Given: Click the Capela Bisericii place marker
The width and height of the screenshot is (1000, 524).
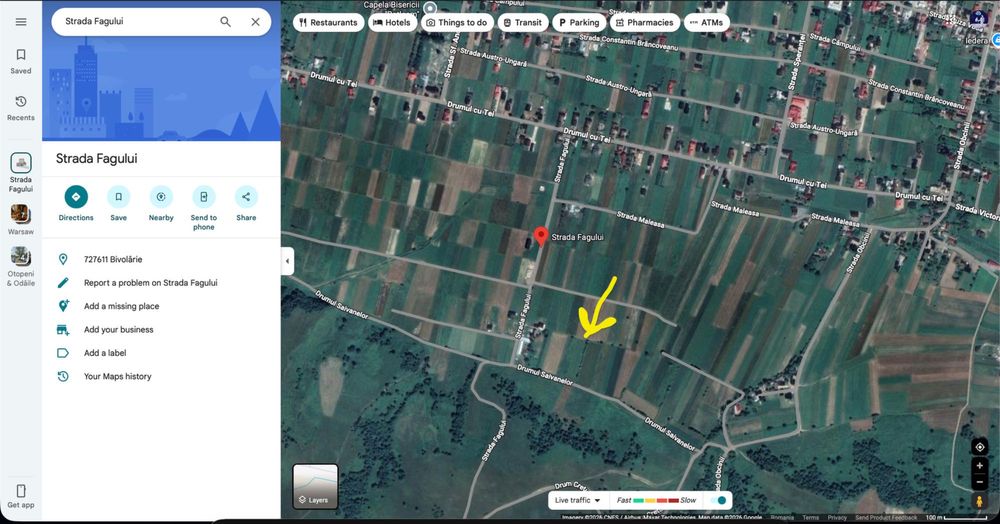Looking at the screenshot, I should coord(430,8).
